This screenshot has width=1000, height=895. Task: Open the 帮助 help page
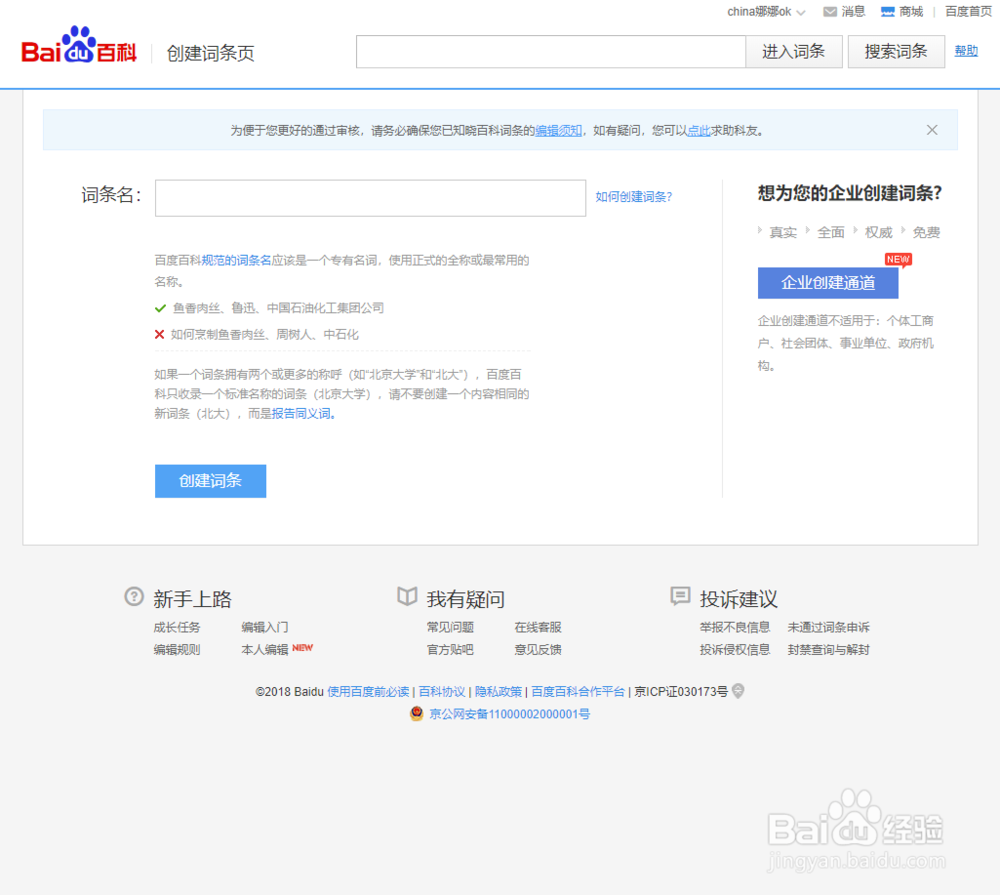[x=966, y=51]
